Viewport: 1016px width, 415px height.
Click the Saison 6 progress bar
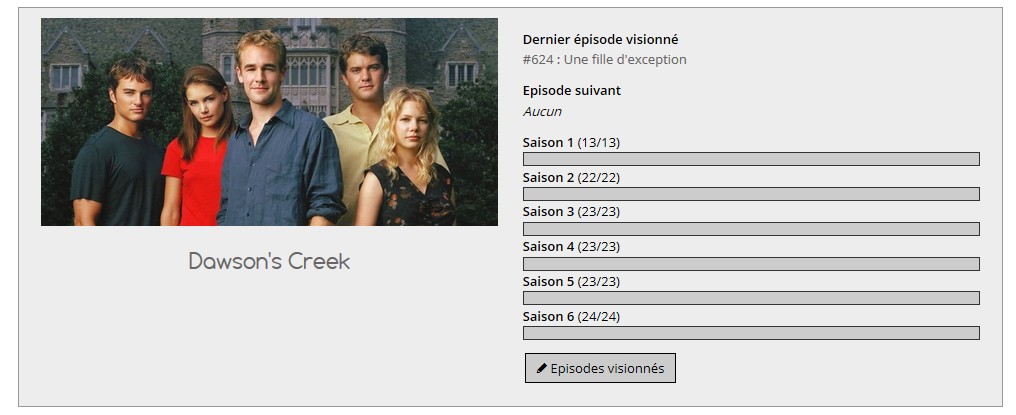tap(751, 333)
